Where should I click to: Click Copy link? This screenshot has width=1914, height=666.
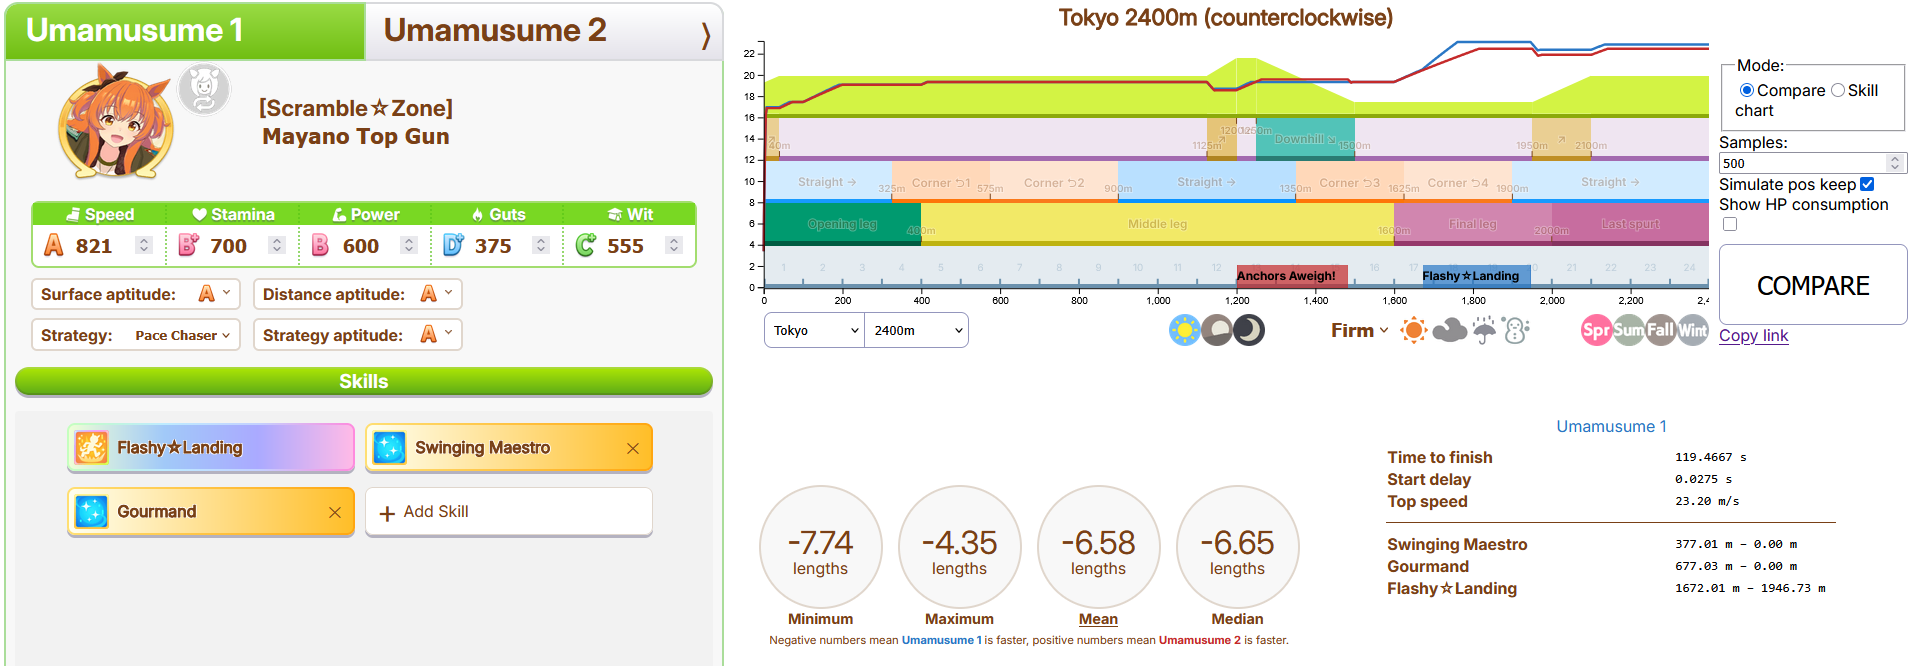(x=1753, y=336)
